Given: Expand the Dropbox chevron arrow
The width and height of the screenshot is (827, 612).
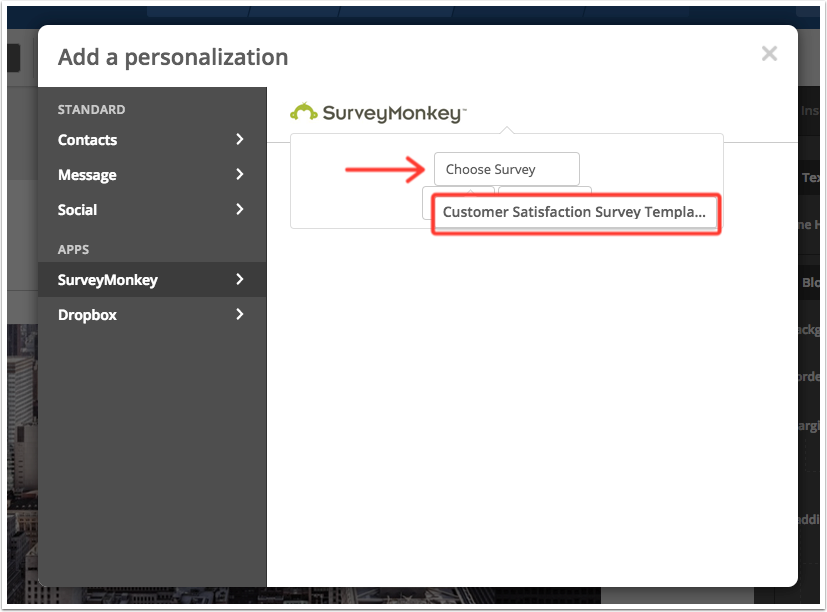Looking at the screenshot, I should (239, 314).
